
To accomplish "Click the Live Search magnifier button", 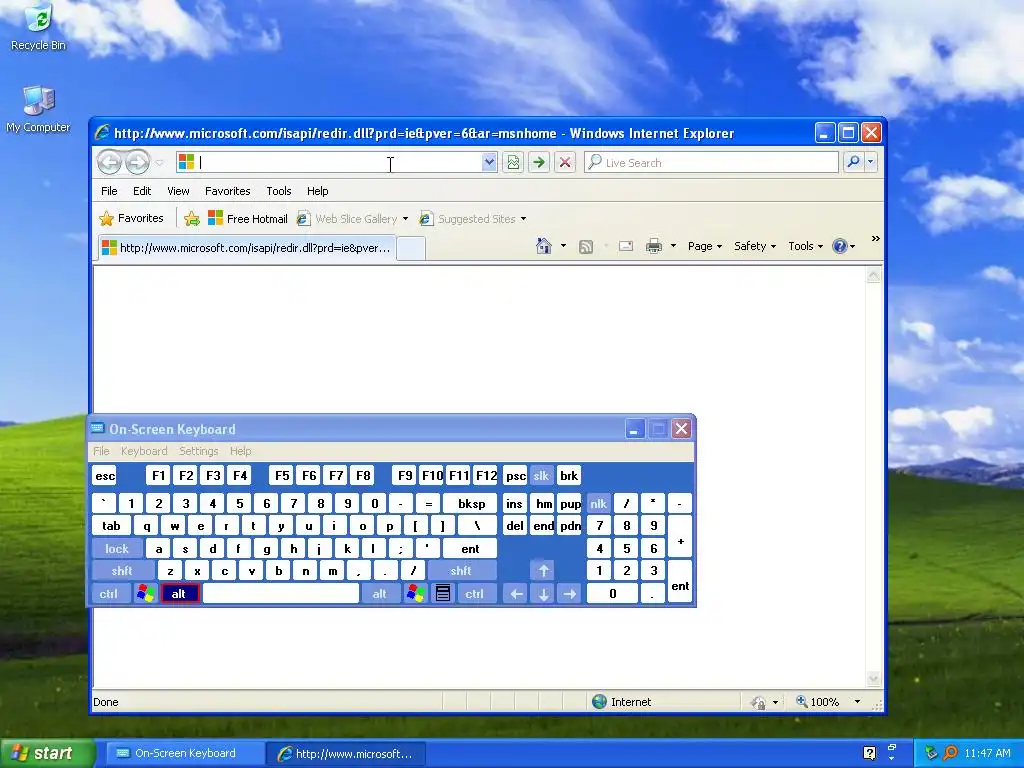I will 853,162.
